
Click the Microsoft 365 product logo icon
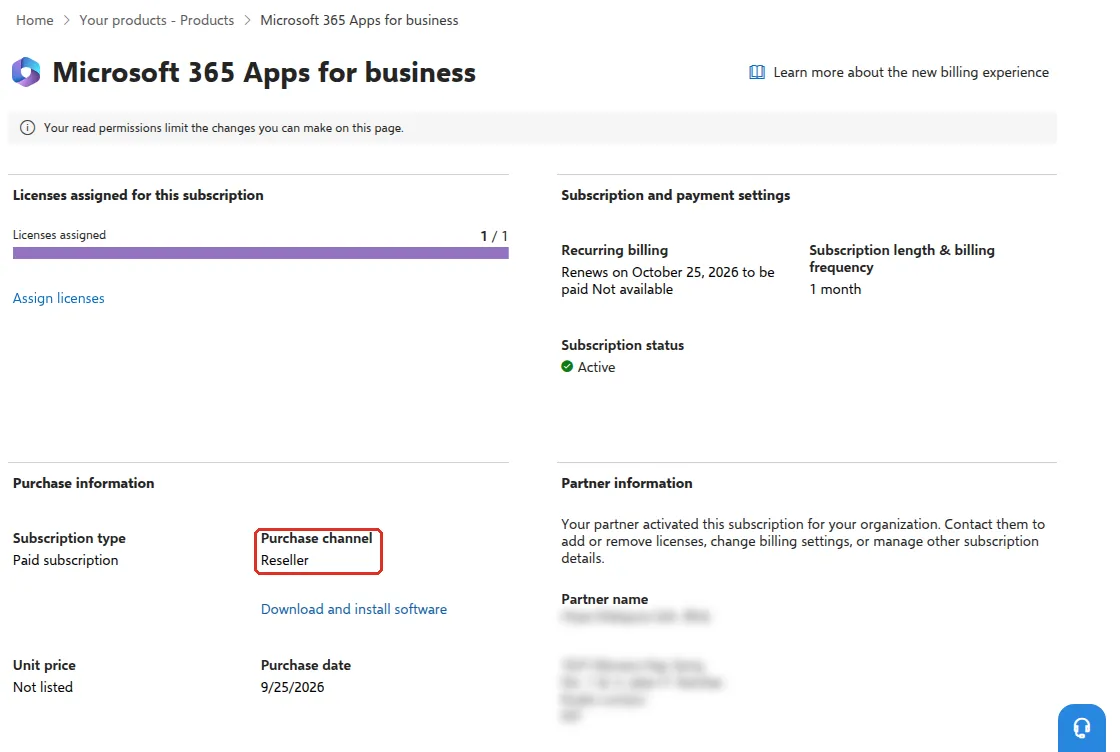[26, 72]
